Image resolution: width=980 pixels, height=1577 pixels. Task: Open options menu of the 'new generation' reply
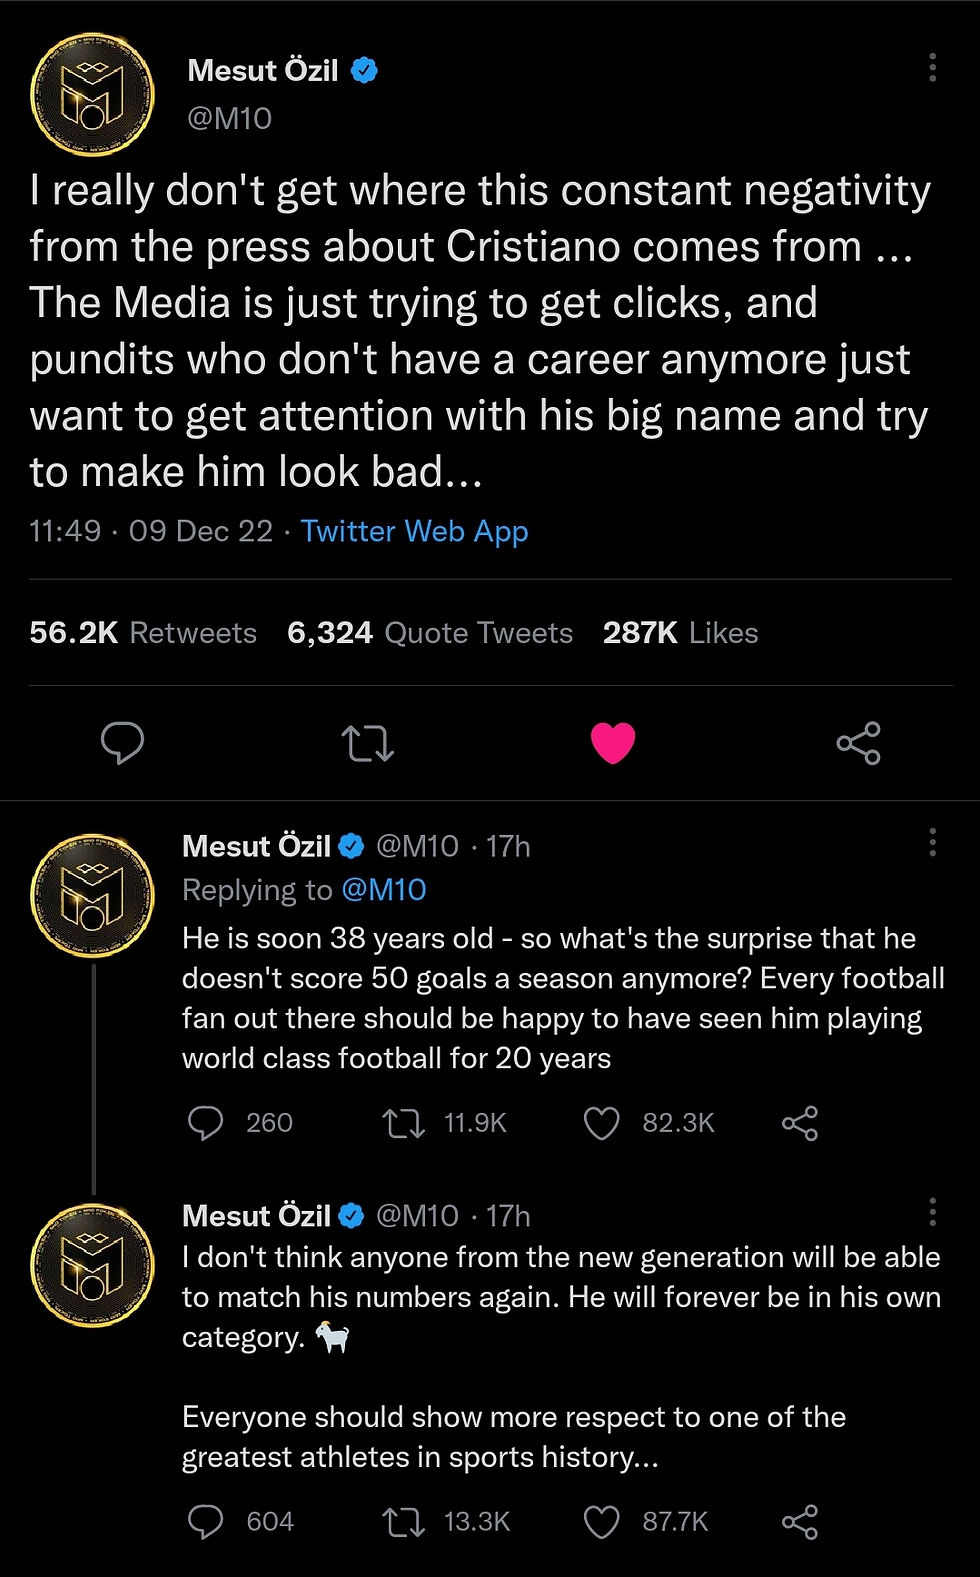click(x=932, y=1212)
